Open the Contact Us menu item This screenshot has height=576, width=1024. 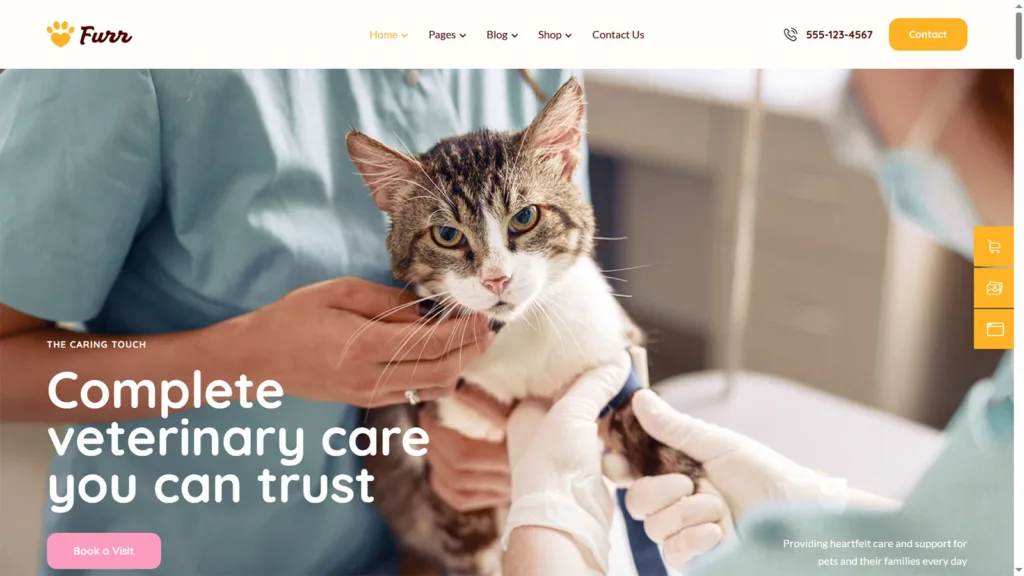(618, 35)
